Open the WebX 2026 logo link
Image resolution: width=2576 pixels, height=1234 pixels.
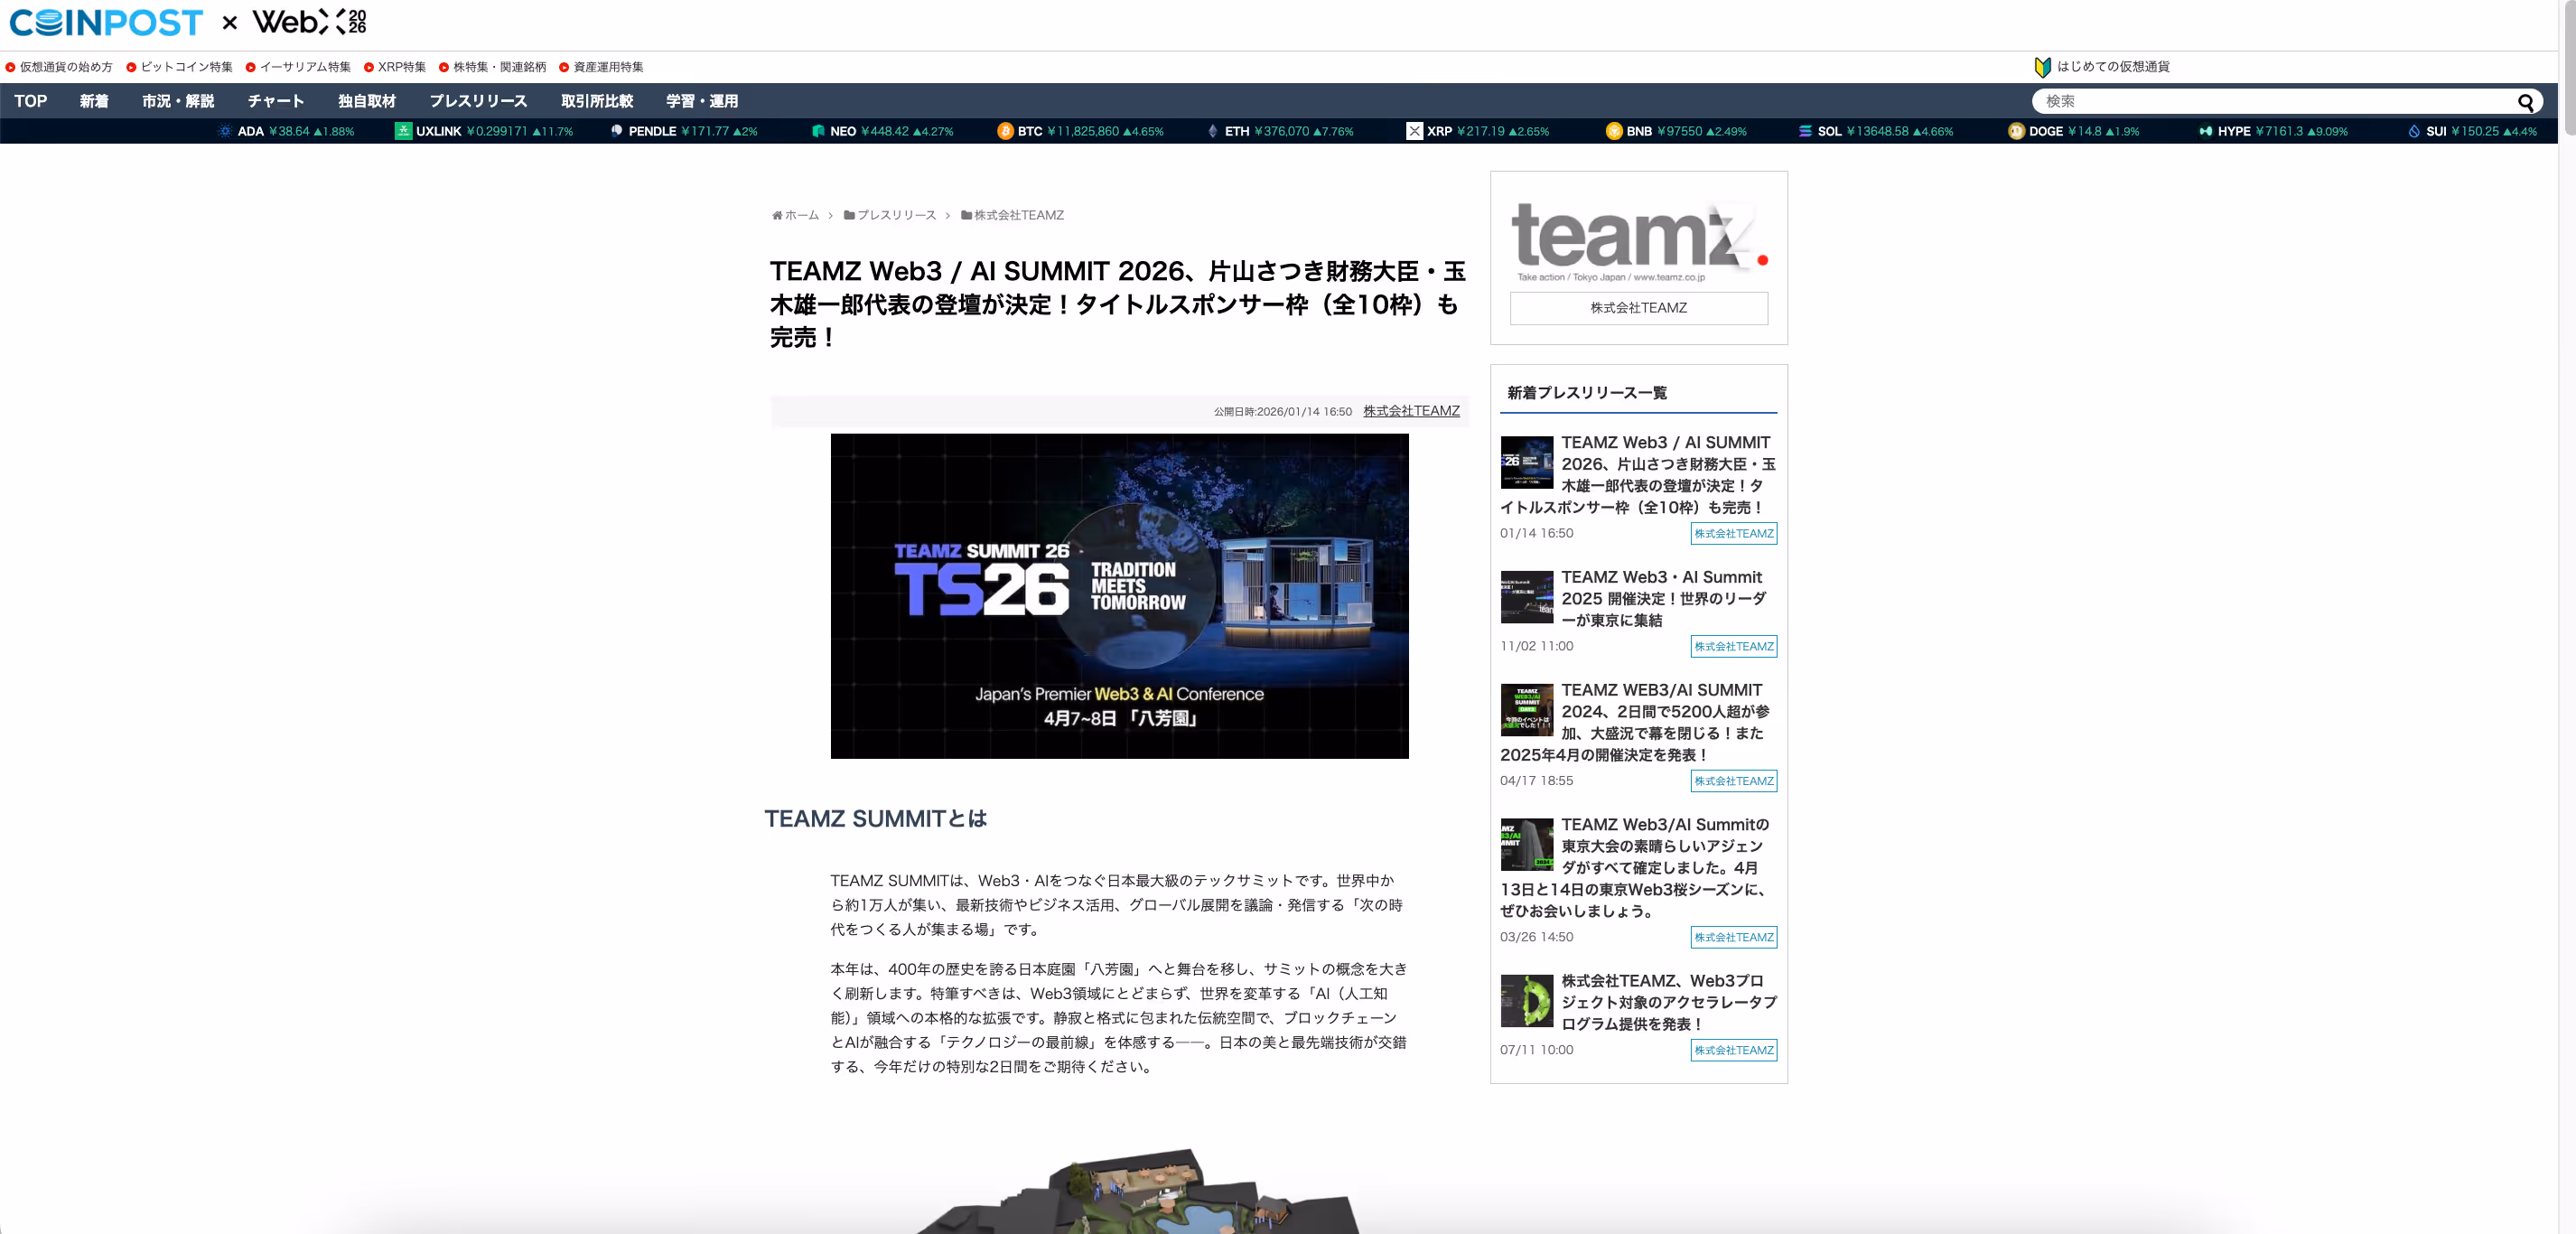(310, 21)
